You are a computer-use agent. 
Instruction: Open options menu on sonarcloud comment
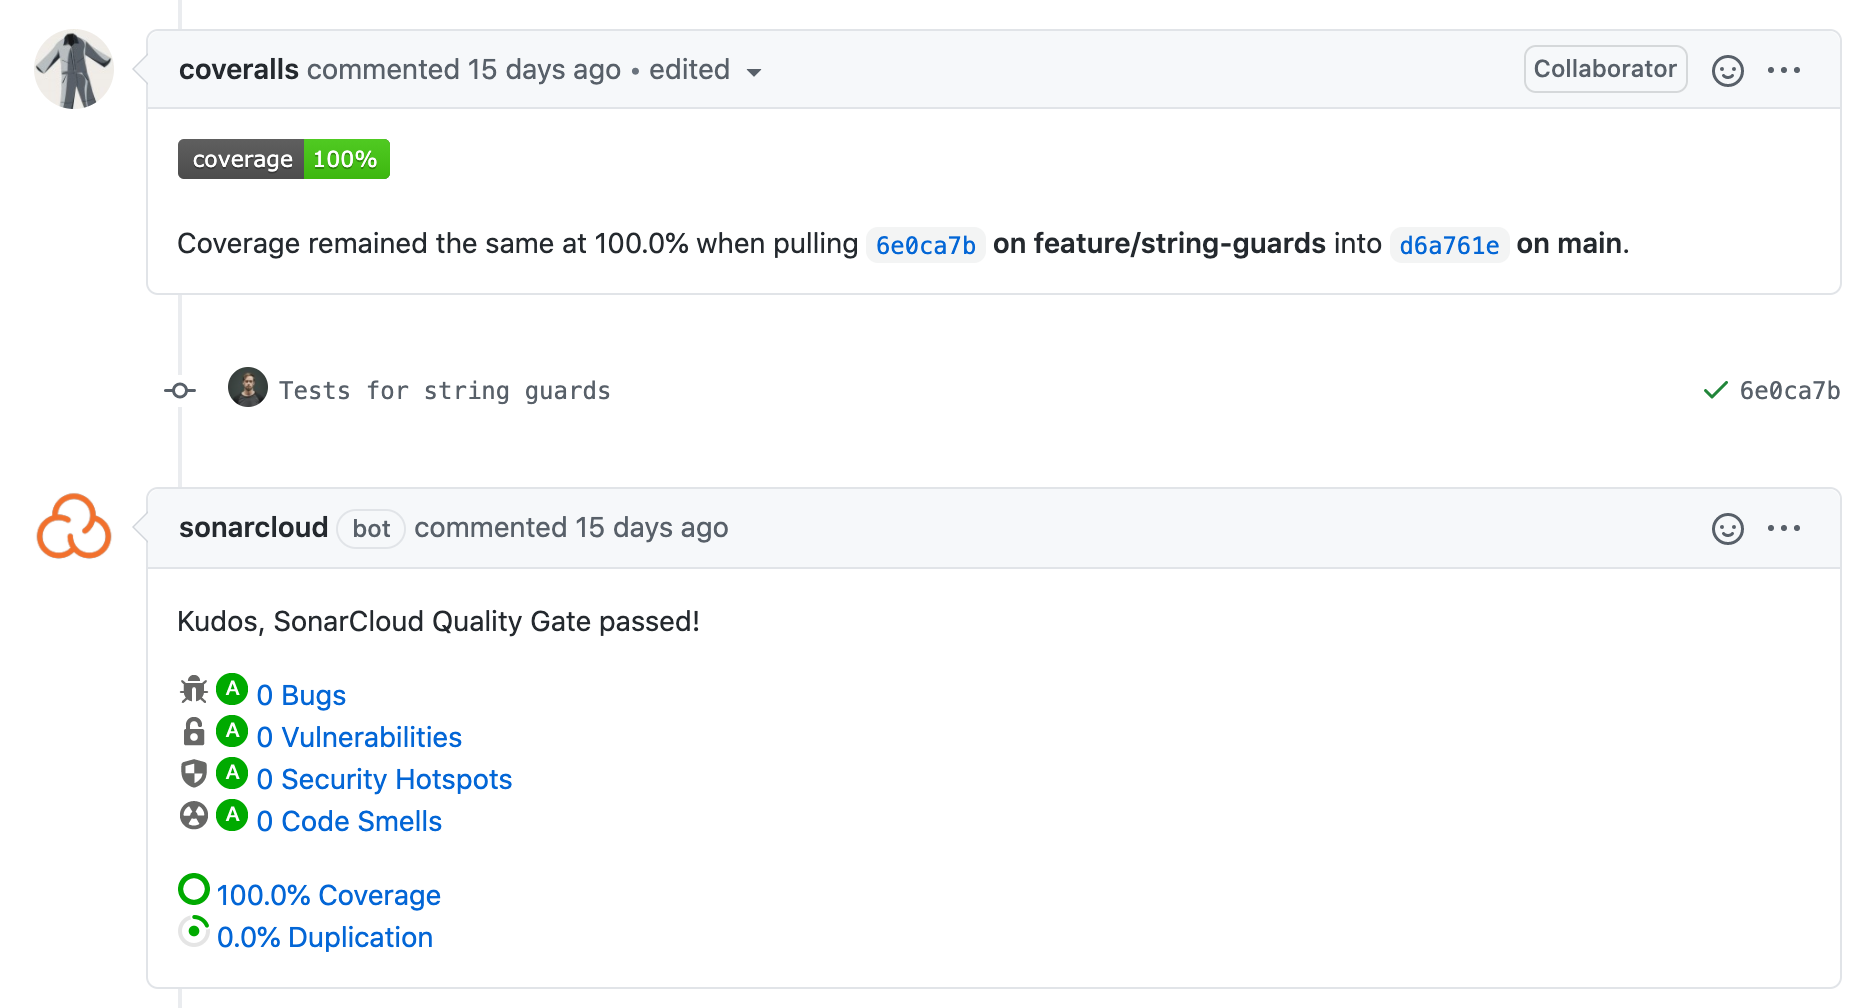(x=1783, y=529)
